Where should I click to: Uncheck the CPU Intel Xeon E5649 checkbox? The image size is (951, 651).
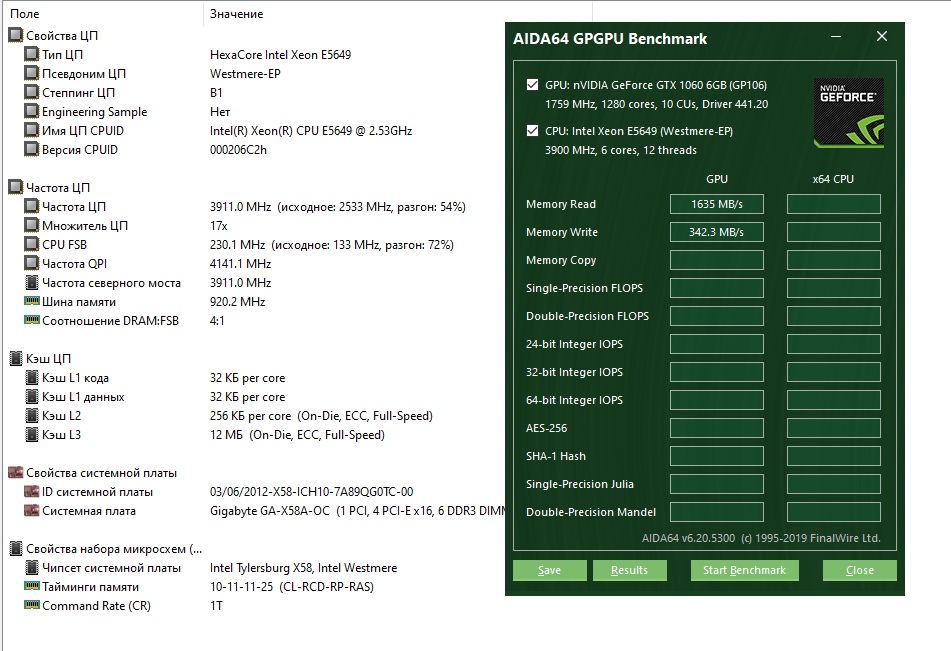click(x=533, y=131)
